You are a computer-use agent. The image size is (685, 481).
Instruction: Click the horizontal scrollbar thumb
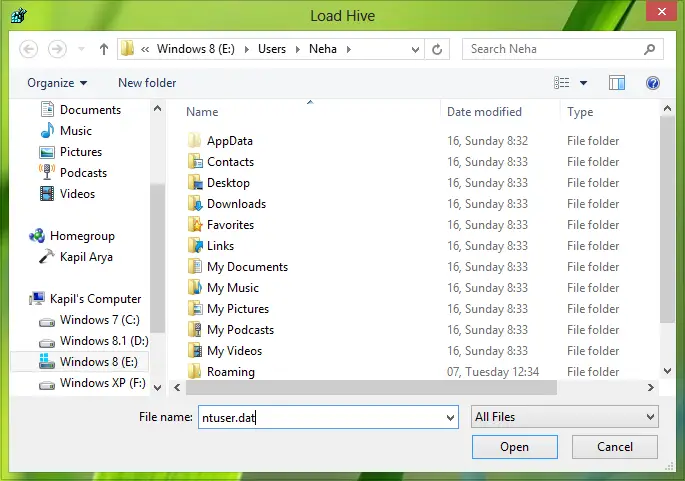click(x=371, y=388)
